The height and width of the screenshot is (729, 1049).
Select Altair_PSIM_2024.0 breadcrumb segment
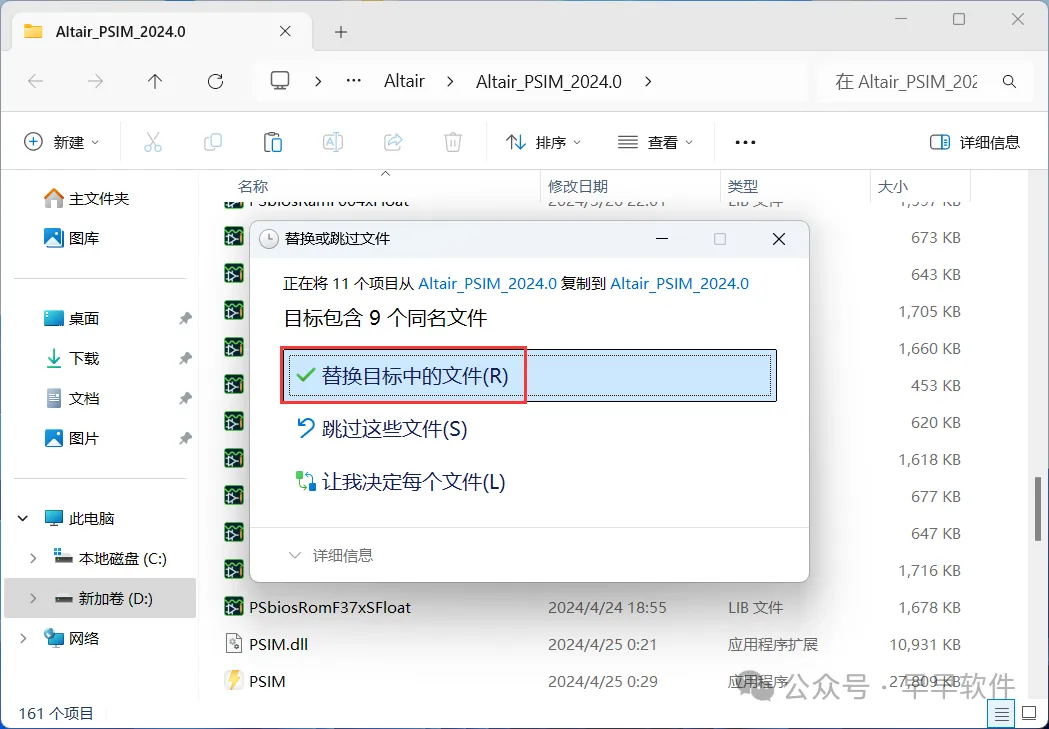point(549,82)
